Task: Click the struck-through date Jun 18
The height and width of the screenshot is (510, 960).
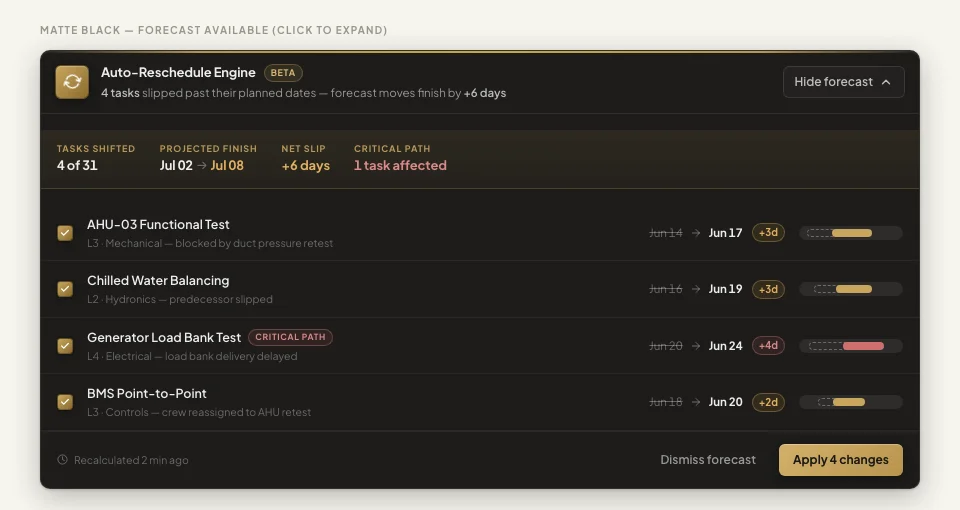Action: [666, 402]
